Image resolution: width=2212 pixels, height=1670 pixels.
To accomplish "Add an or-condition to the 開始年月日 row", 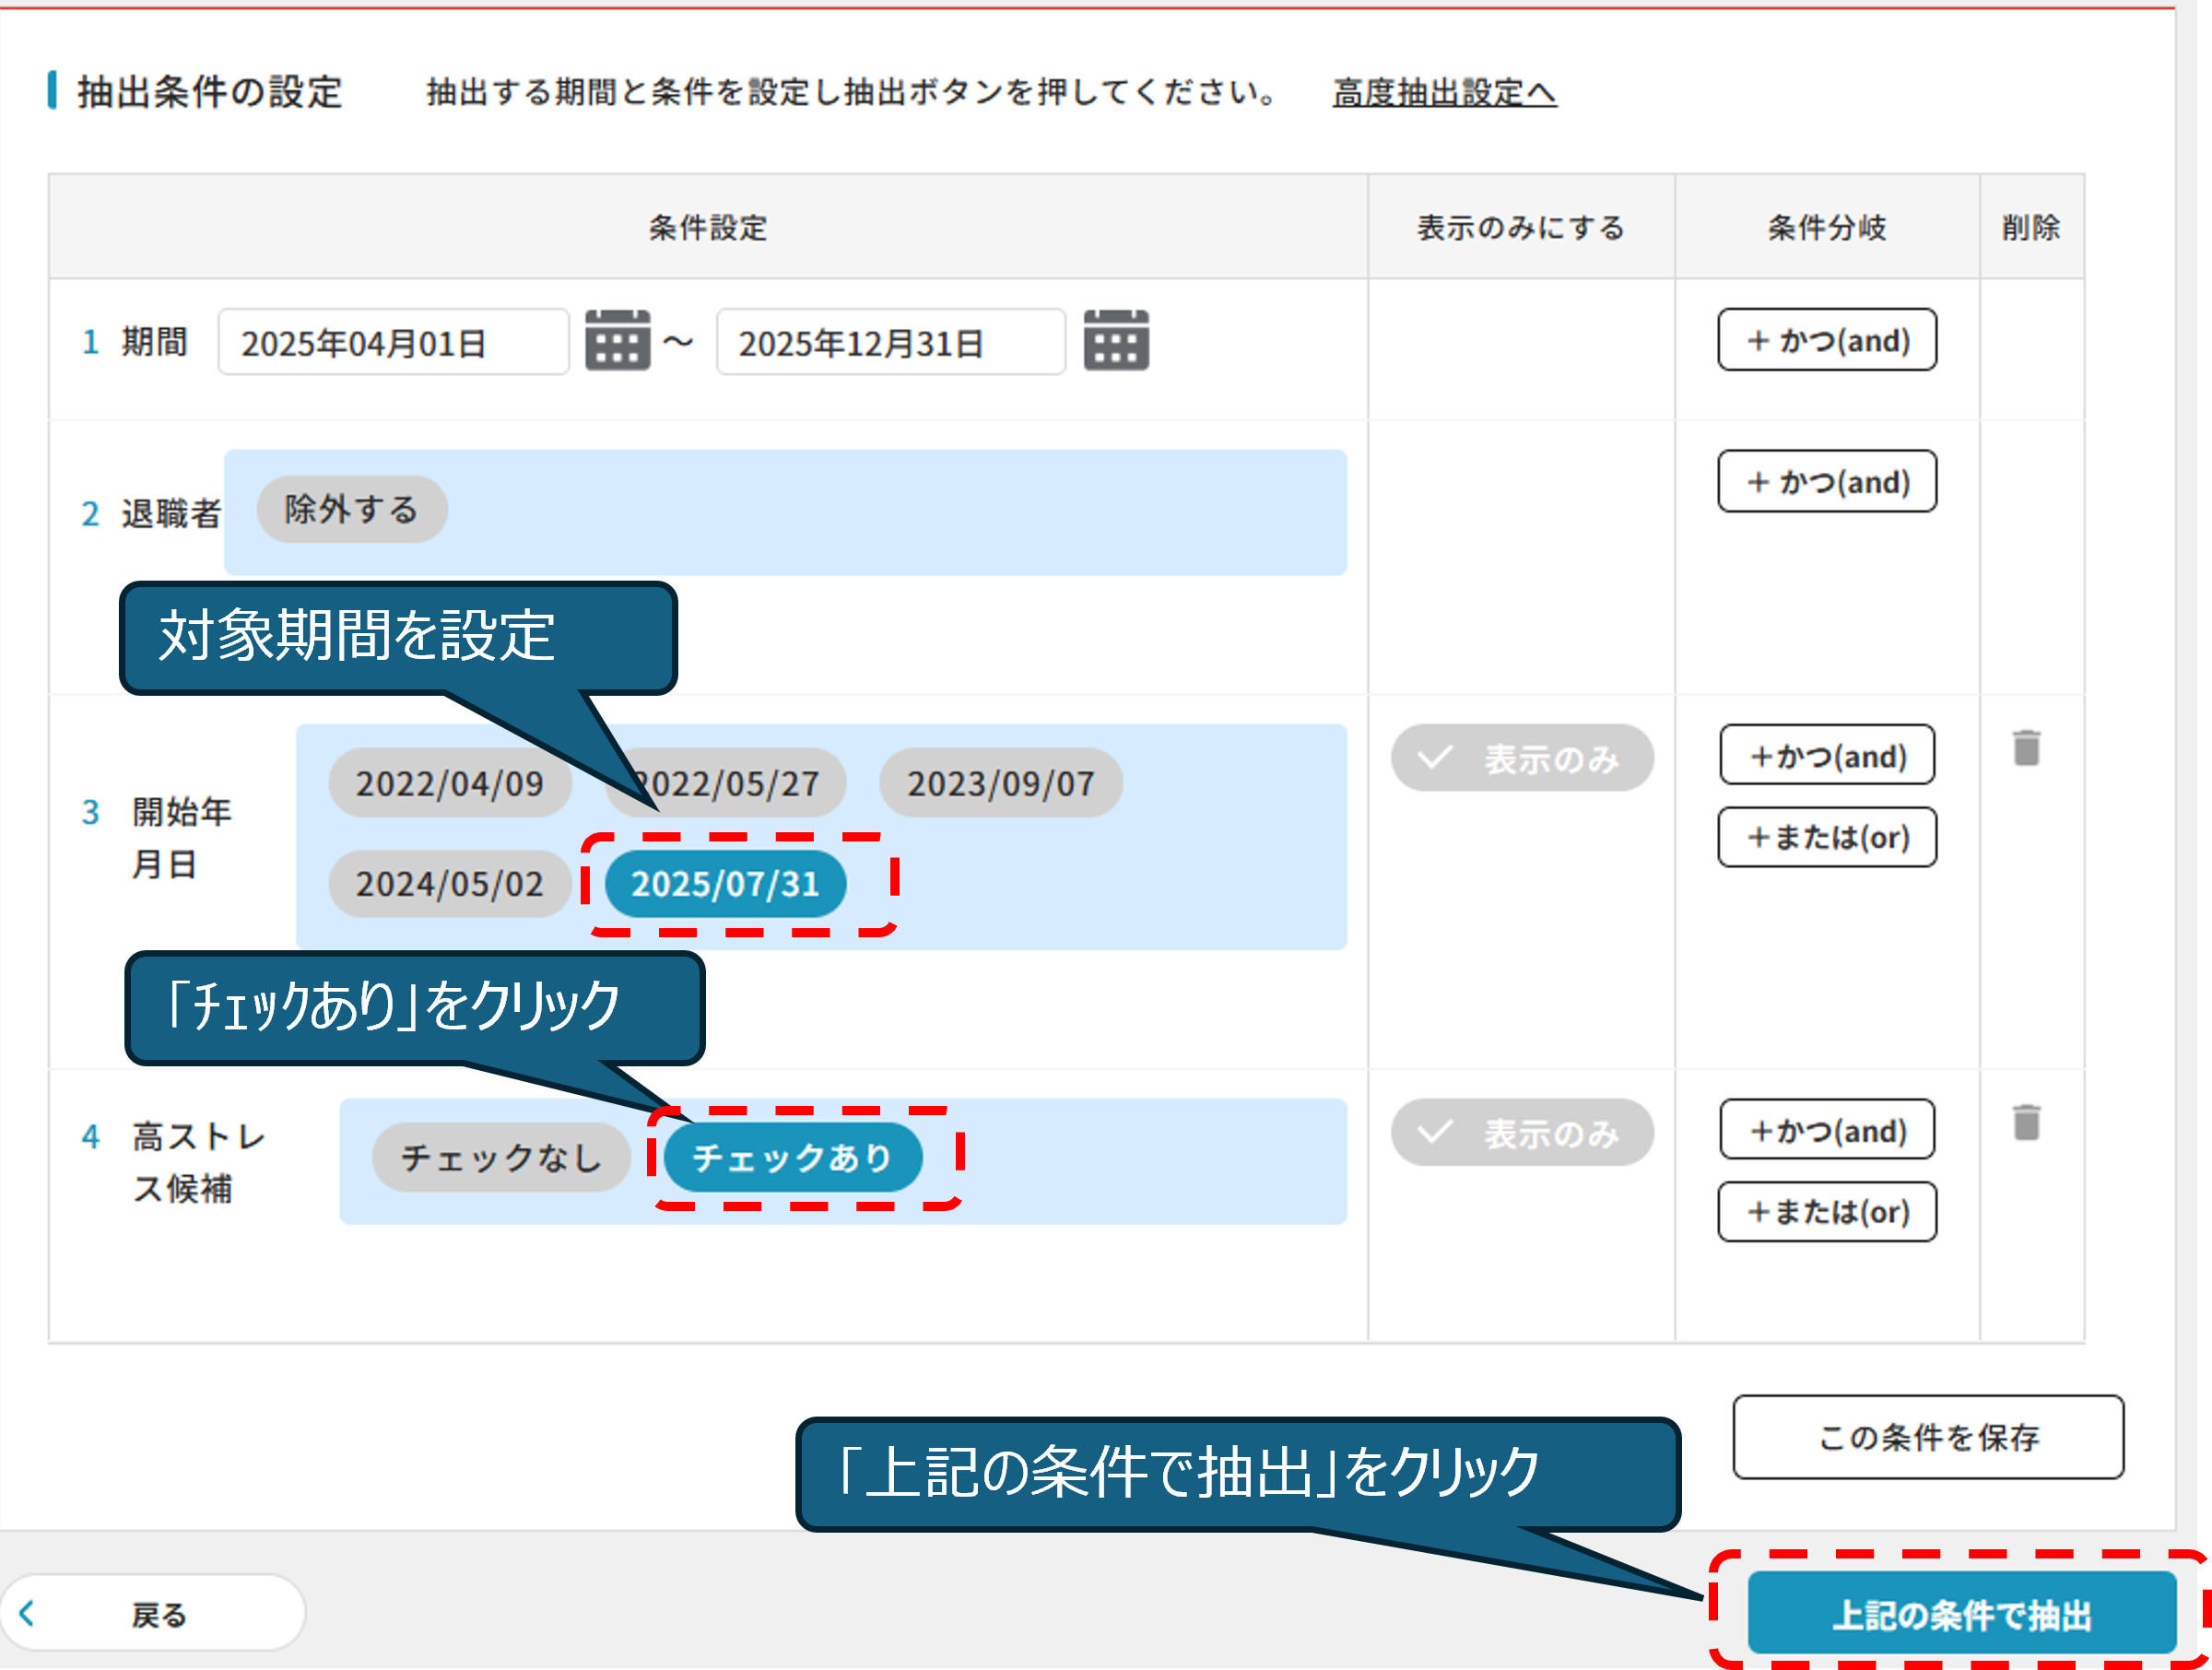I will (x=1826, y=837).
